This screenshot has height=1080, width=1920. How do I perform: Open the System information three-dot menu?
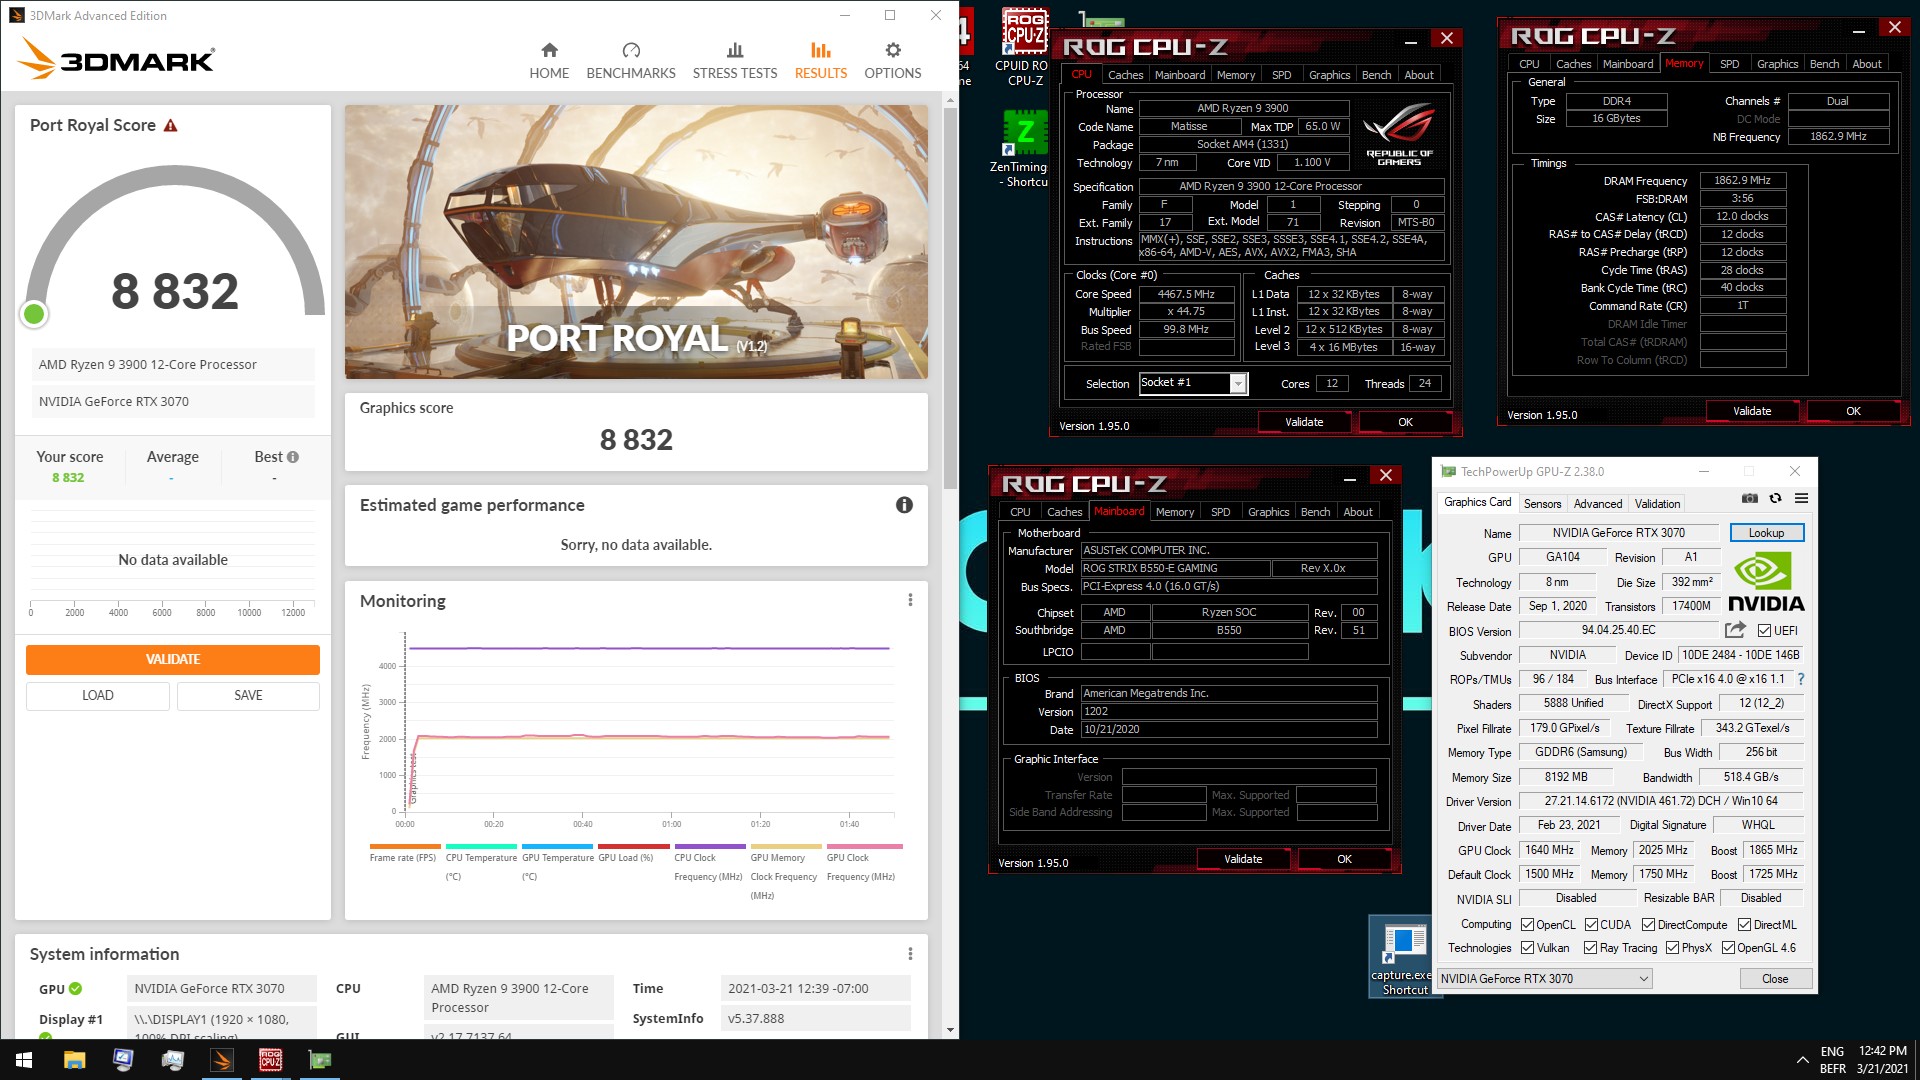click(910, 954)
